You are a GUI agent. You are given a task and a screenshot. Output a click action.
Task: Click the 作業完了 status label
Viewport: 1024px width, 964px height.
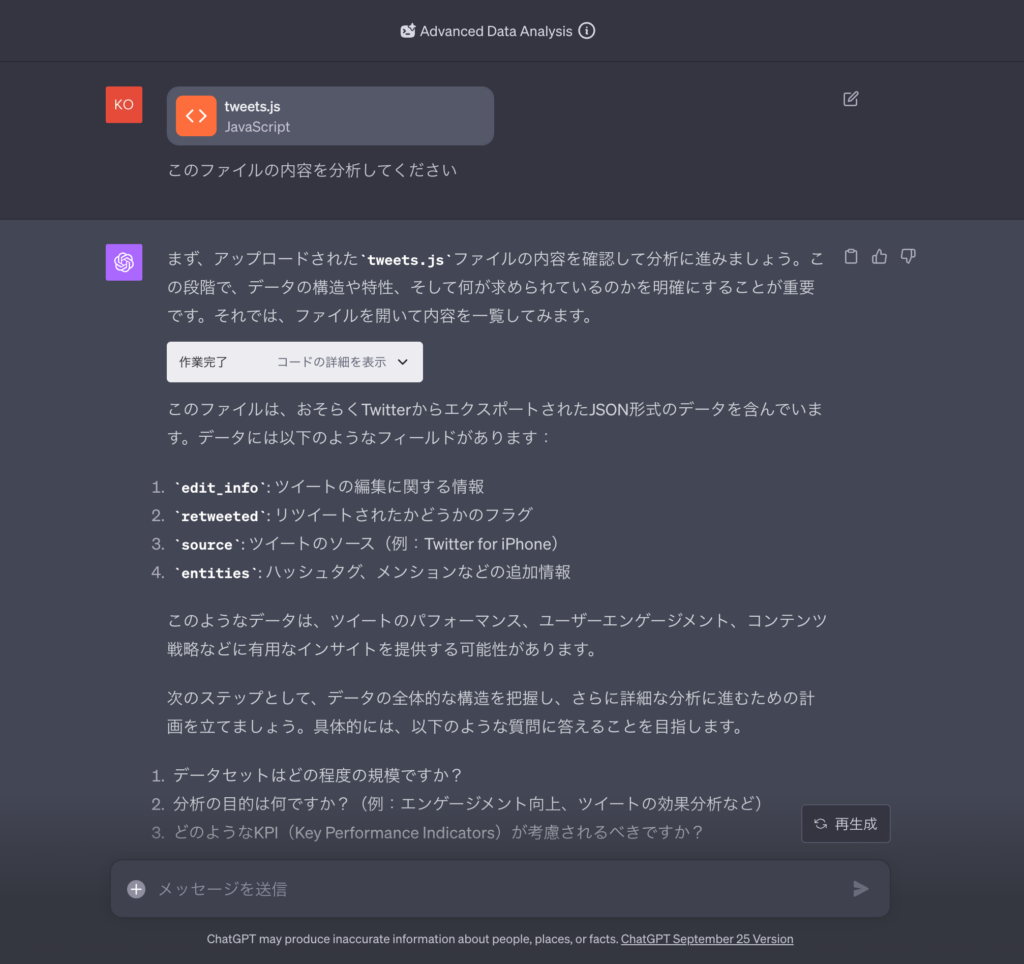click(x=203, y=362)
